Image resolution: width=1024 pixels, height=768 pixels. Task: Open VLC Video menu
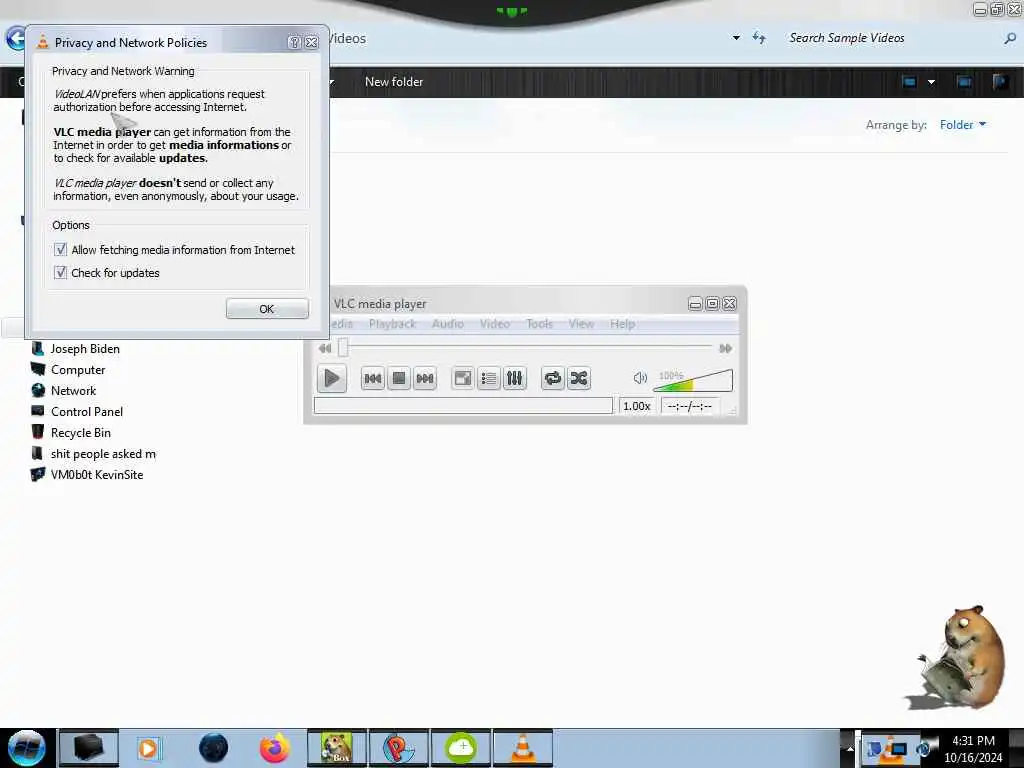[x=494, y=324]
